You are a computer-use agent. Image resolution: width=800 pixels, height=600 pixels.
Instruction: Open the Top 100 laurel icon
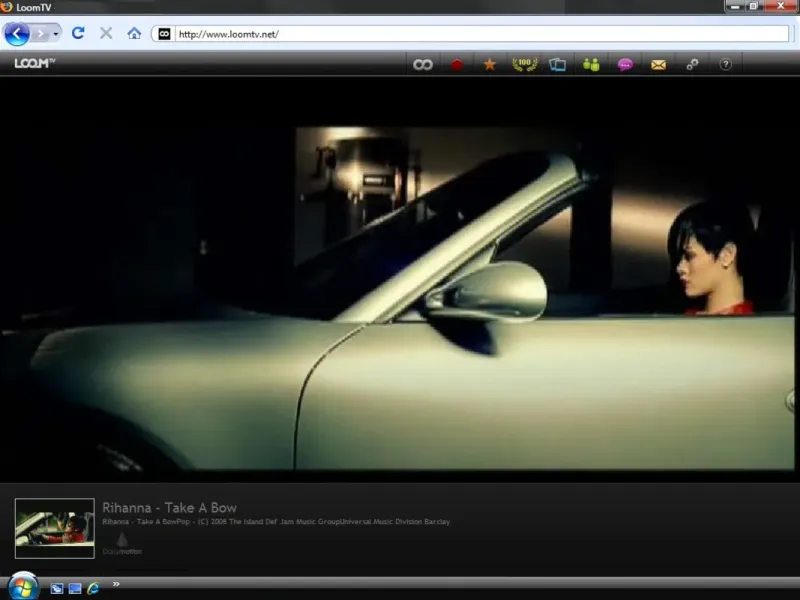point(524,64)
